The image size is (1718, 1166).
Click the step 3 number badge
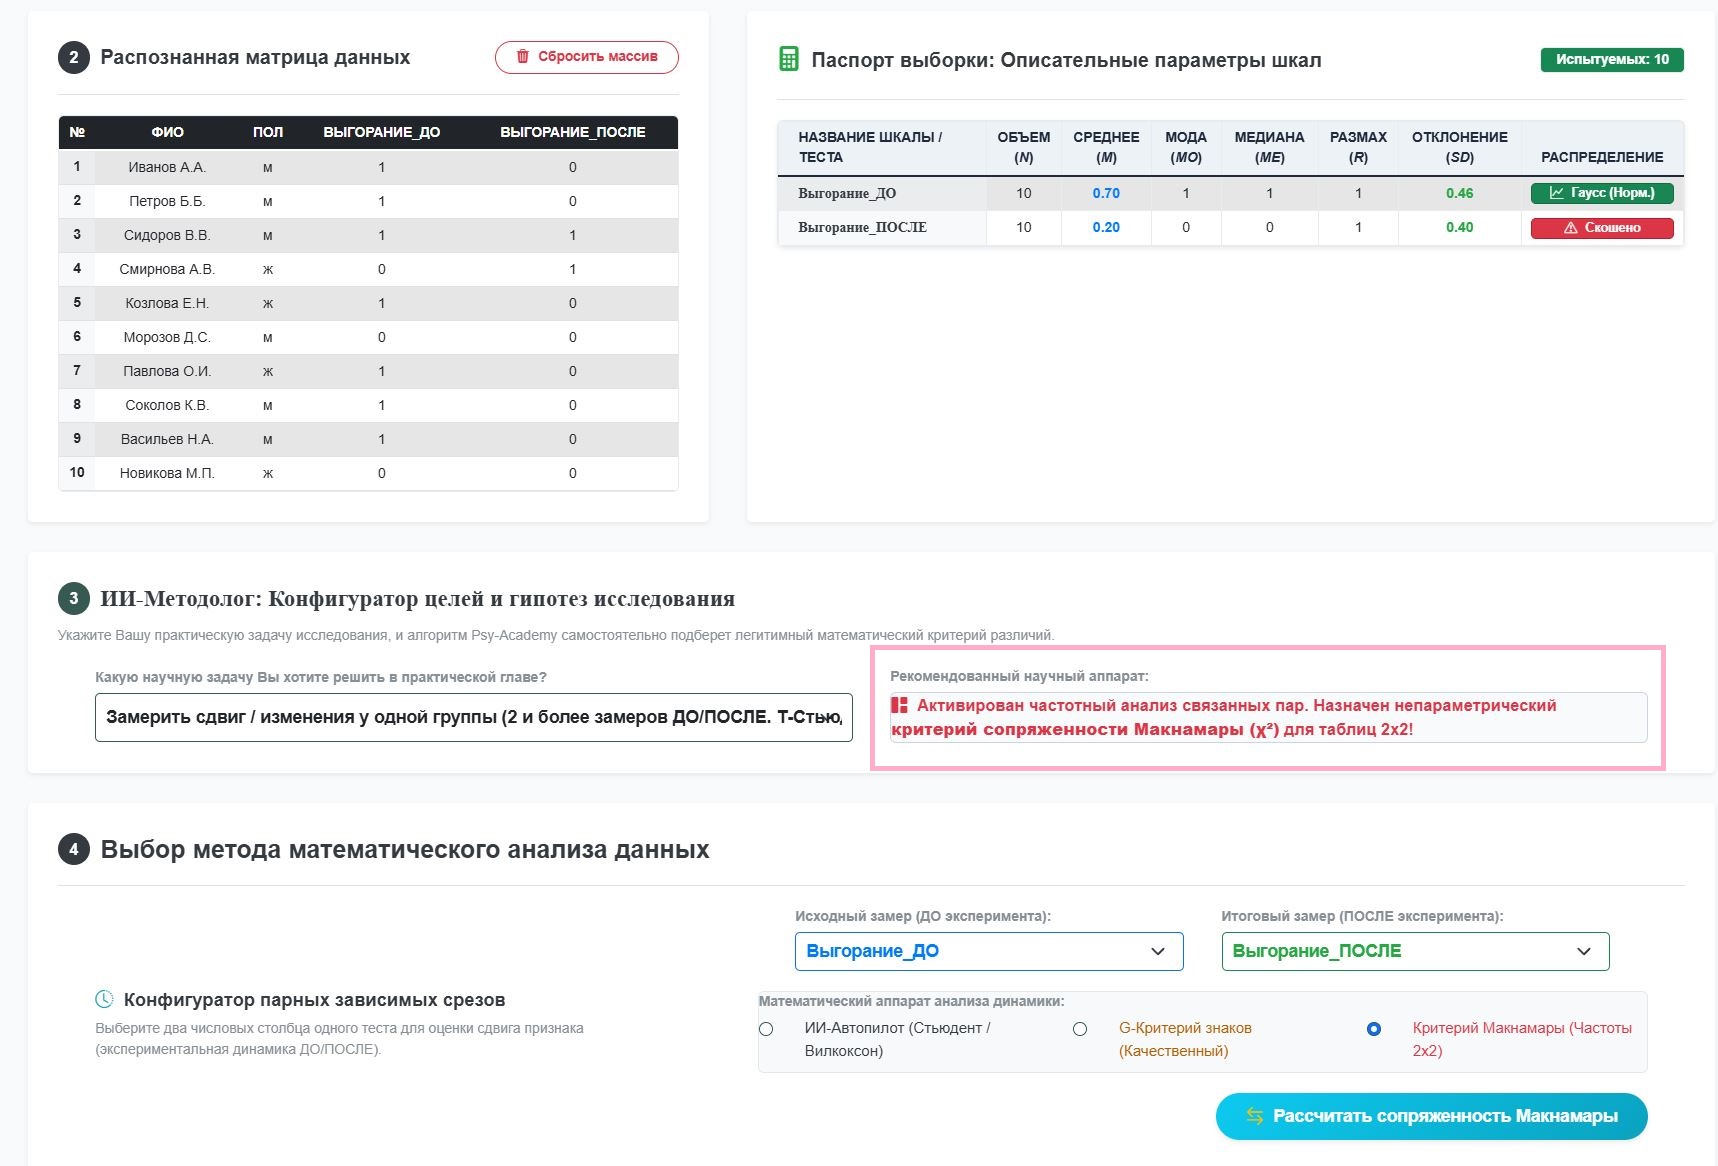(x=73, y=599)
